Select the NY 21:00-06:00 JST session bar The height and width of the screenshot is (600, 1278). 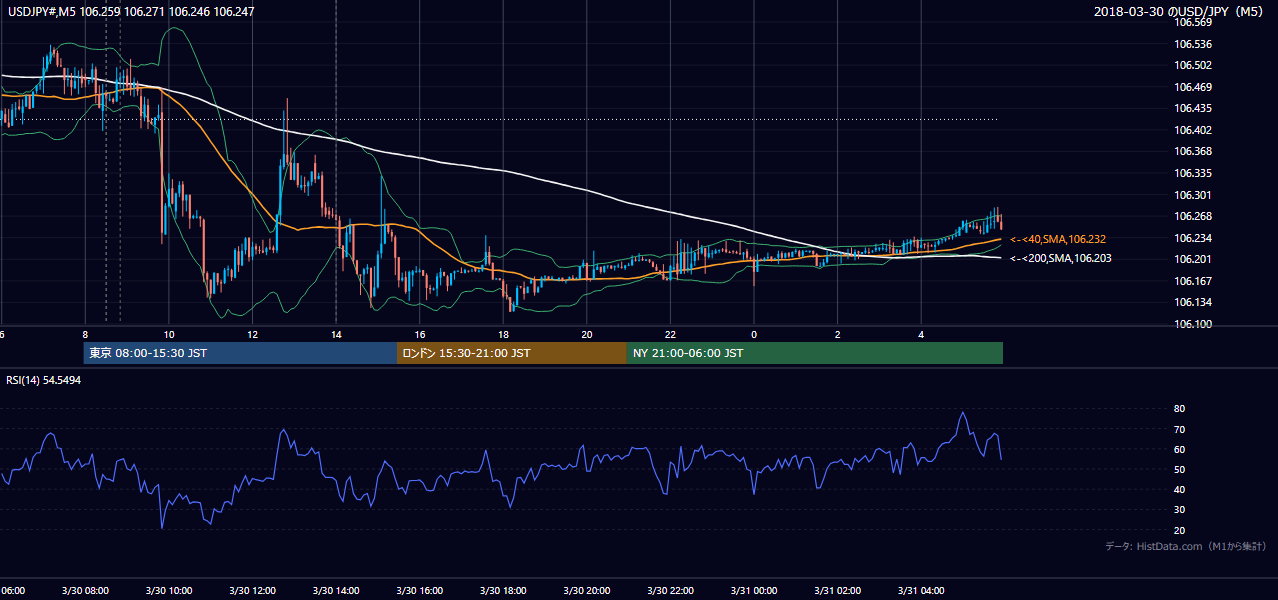click(x=815, y=353)
